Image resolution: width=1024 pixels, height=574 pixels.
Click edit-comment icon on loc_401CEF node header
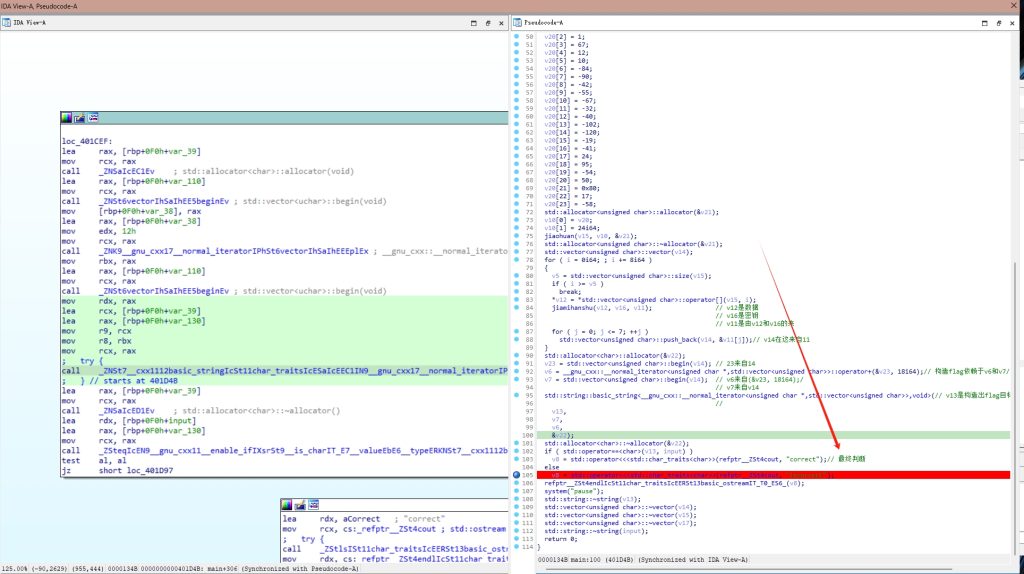[x=80, y=118]
